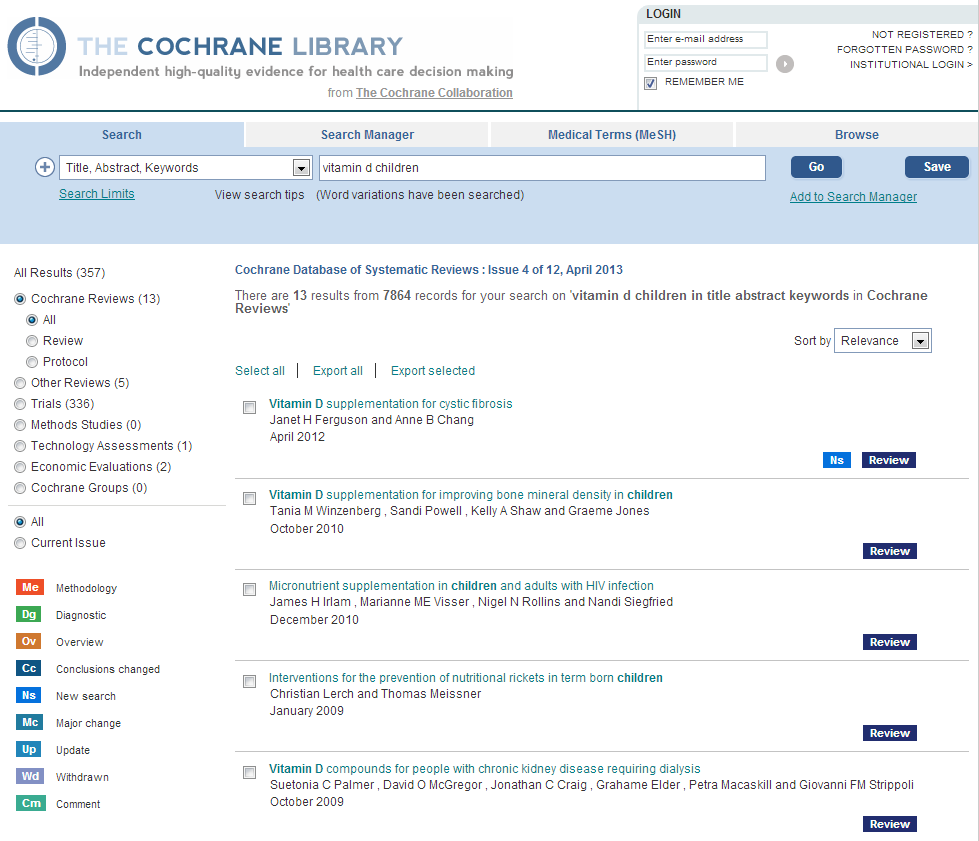
Task: Open the bone mineral density in children review
Action: [x=471, y=494]
